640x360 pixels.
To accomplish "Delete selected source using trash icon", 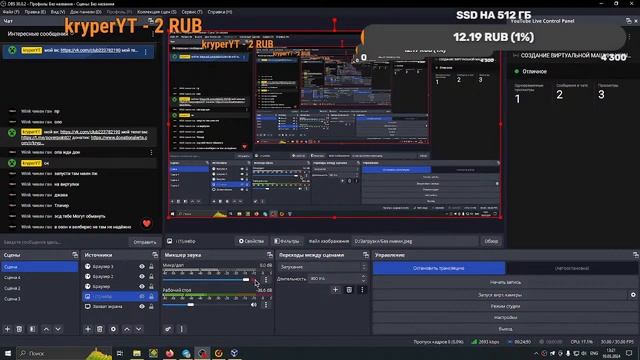I will pos(100,329).
